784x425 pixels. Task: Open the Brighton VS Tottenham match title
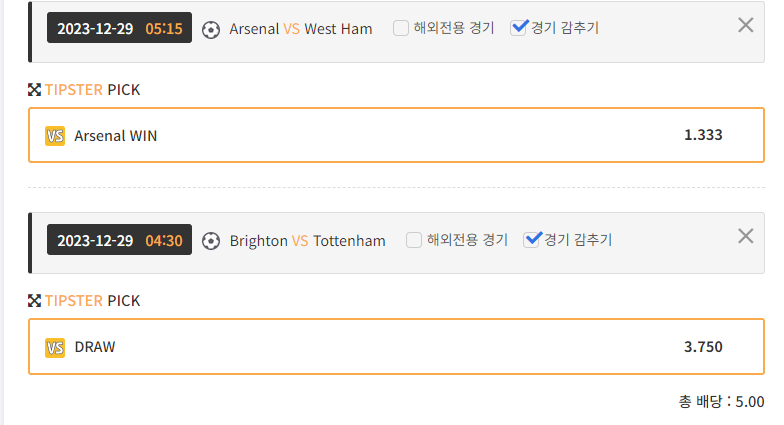click(x=307, y=241)
